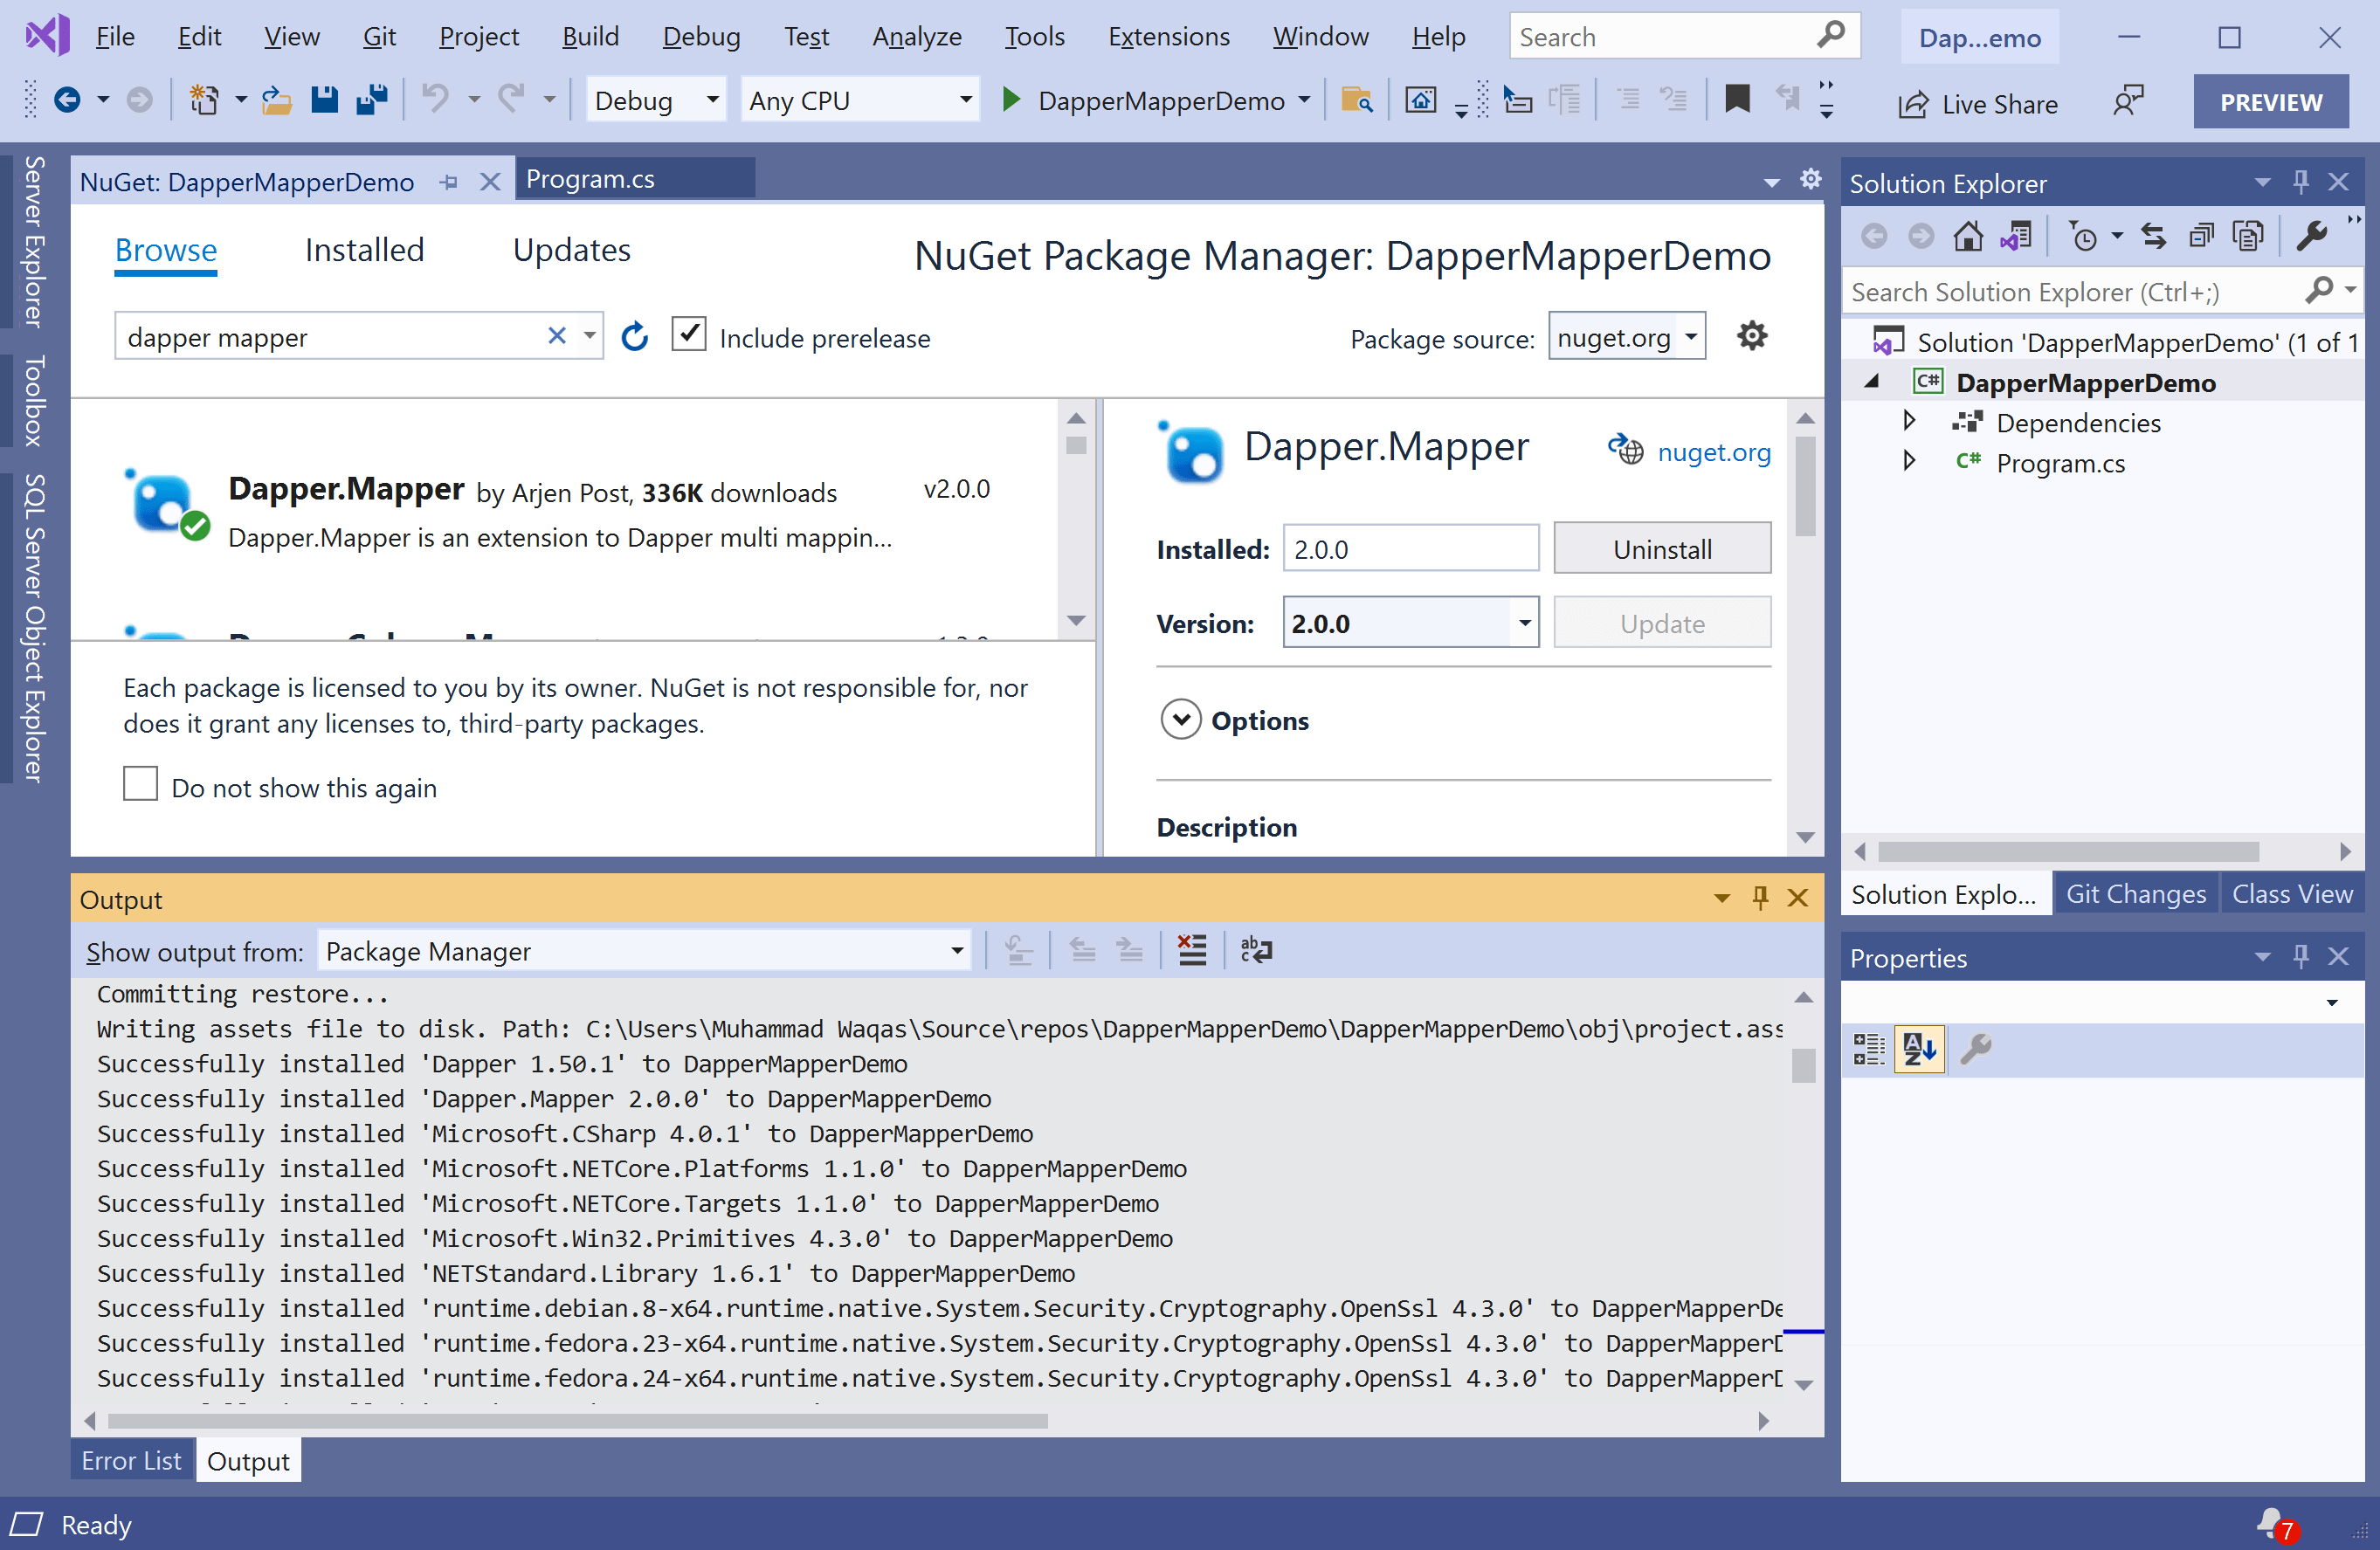Image resolution: width=2380 pixels, height=1550 pixels.
Task: Clear all text in the Output window
Action: (x=1192, y=950)
